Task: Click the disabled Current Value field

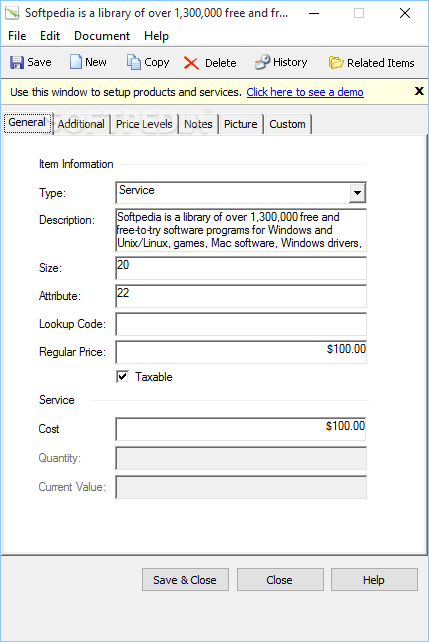Action: click(241, 487)
